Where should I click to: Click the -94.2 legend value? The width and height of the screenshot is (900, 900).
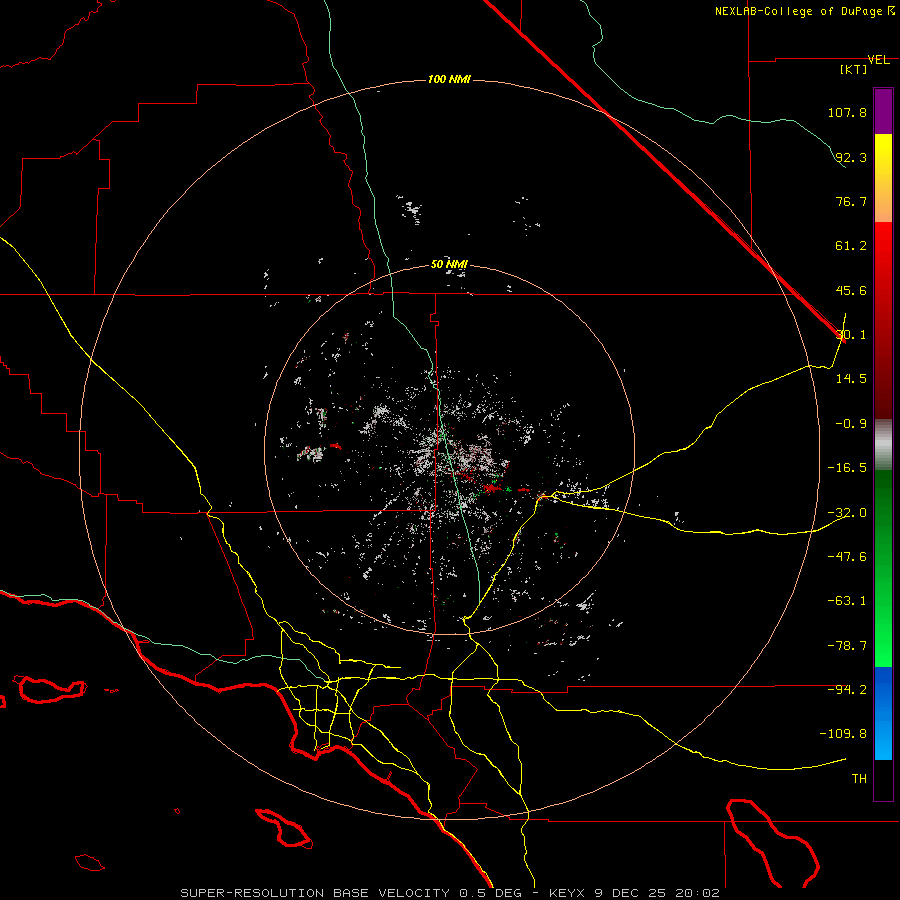pos(847,689)
